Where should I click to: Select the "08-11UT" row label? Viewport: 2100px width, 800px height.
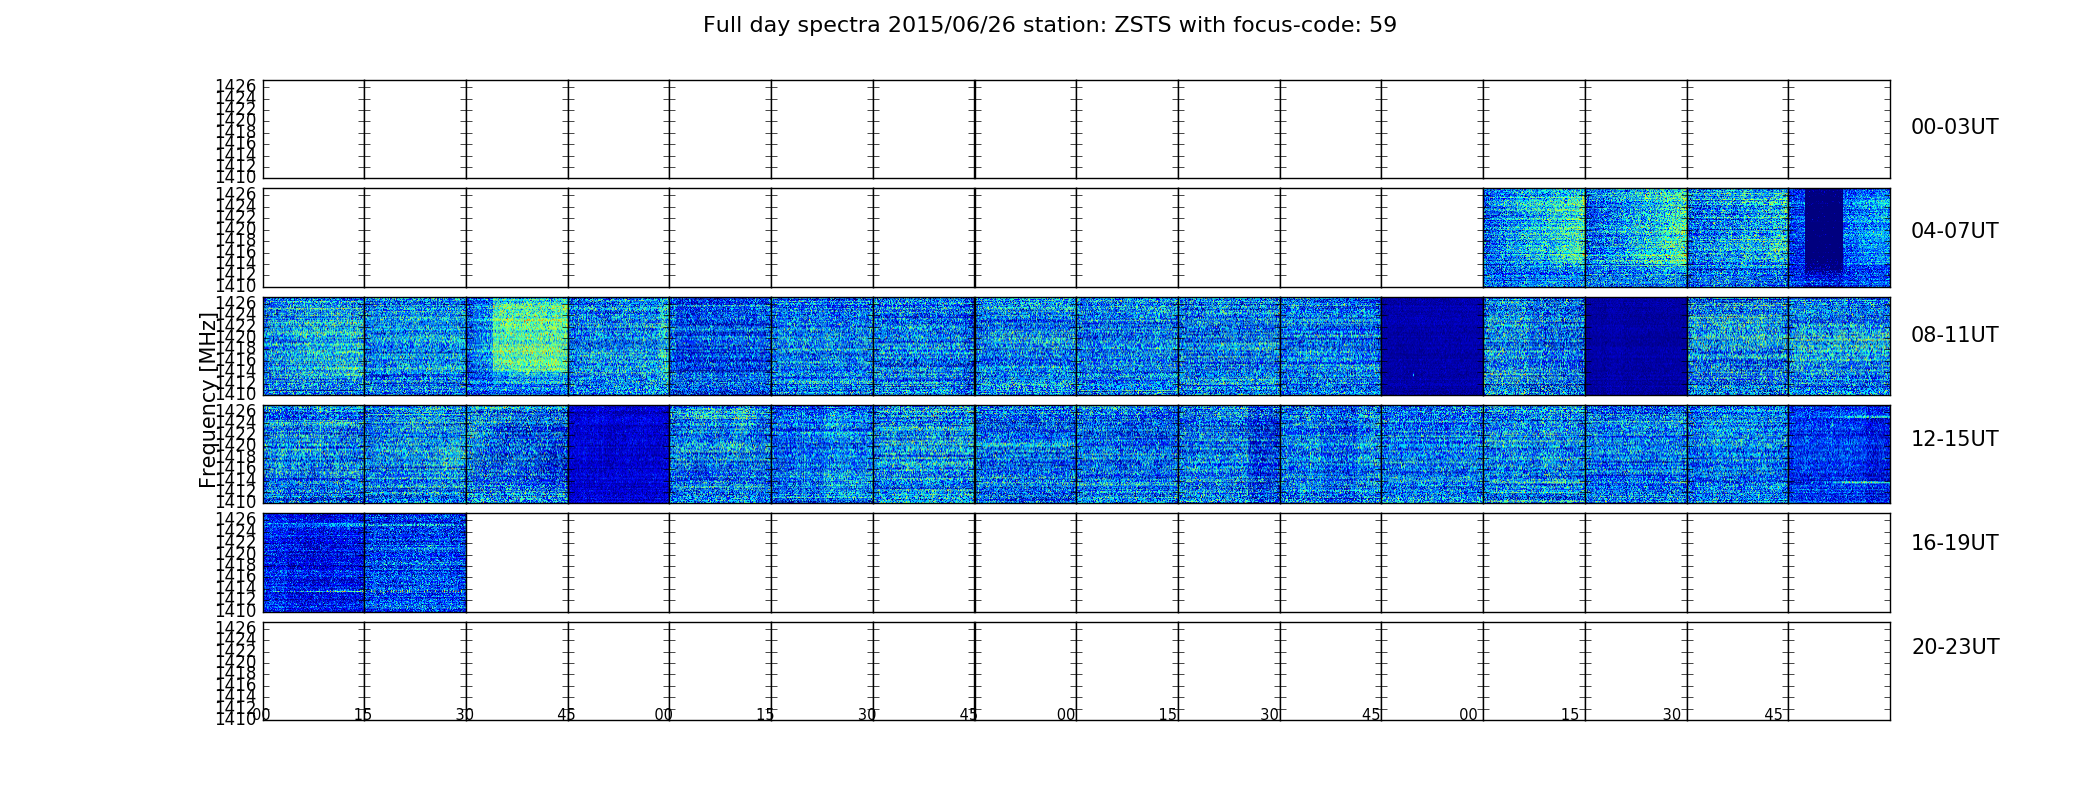[1954, 335]
